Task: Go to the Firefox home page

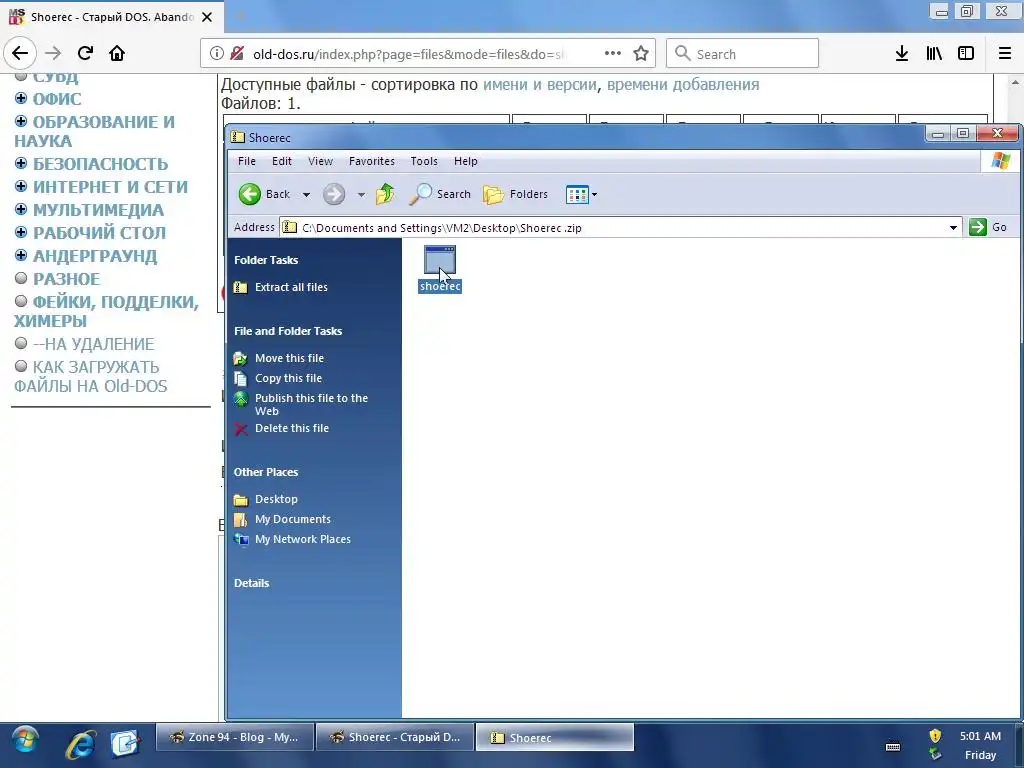Action: [x=117, y=53]
